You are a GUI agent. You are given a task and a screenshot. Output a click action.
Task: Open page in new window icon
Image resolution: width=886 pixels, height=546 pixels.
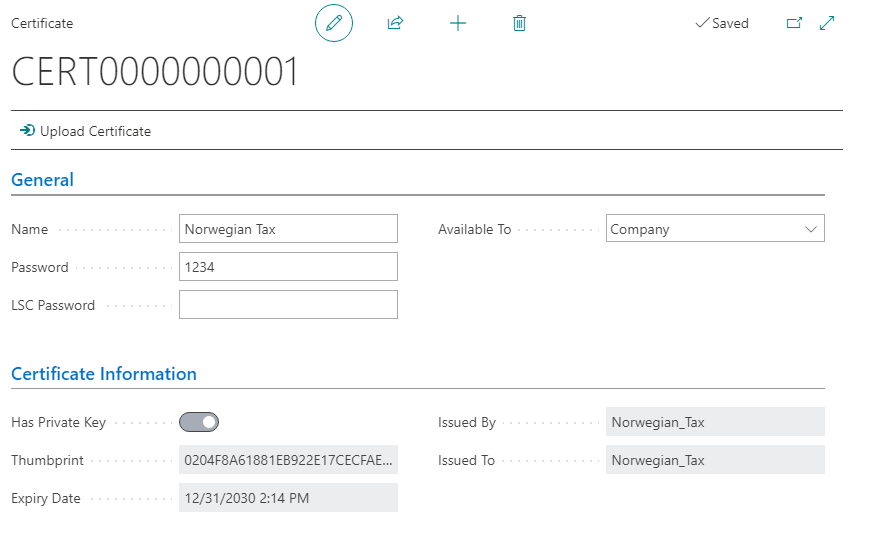(x=794, y=23)
